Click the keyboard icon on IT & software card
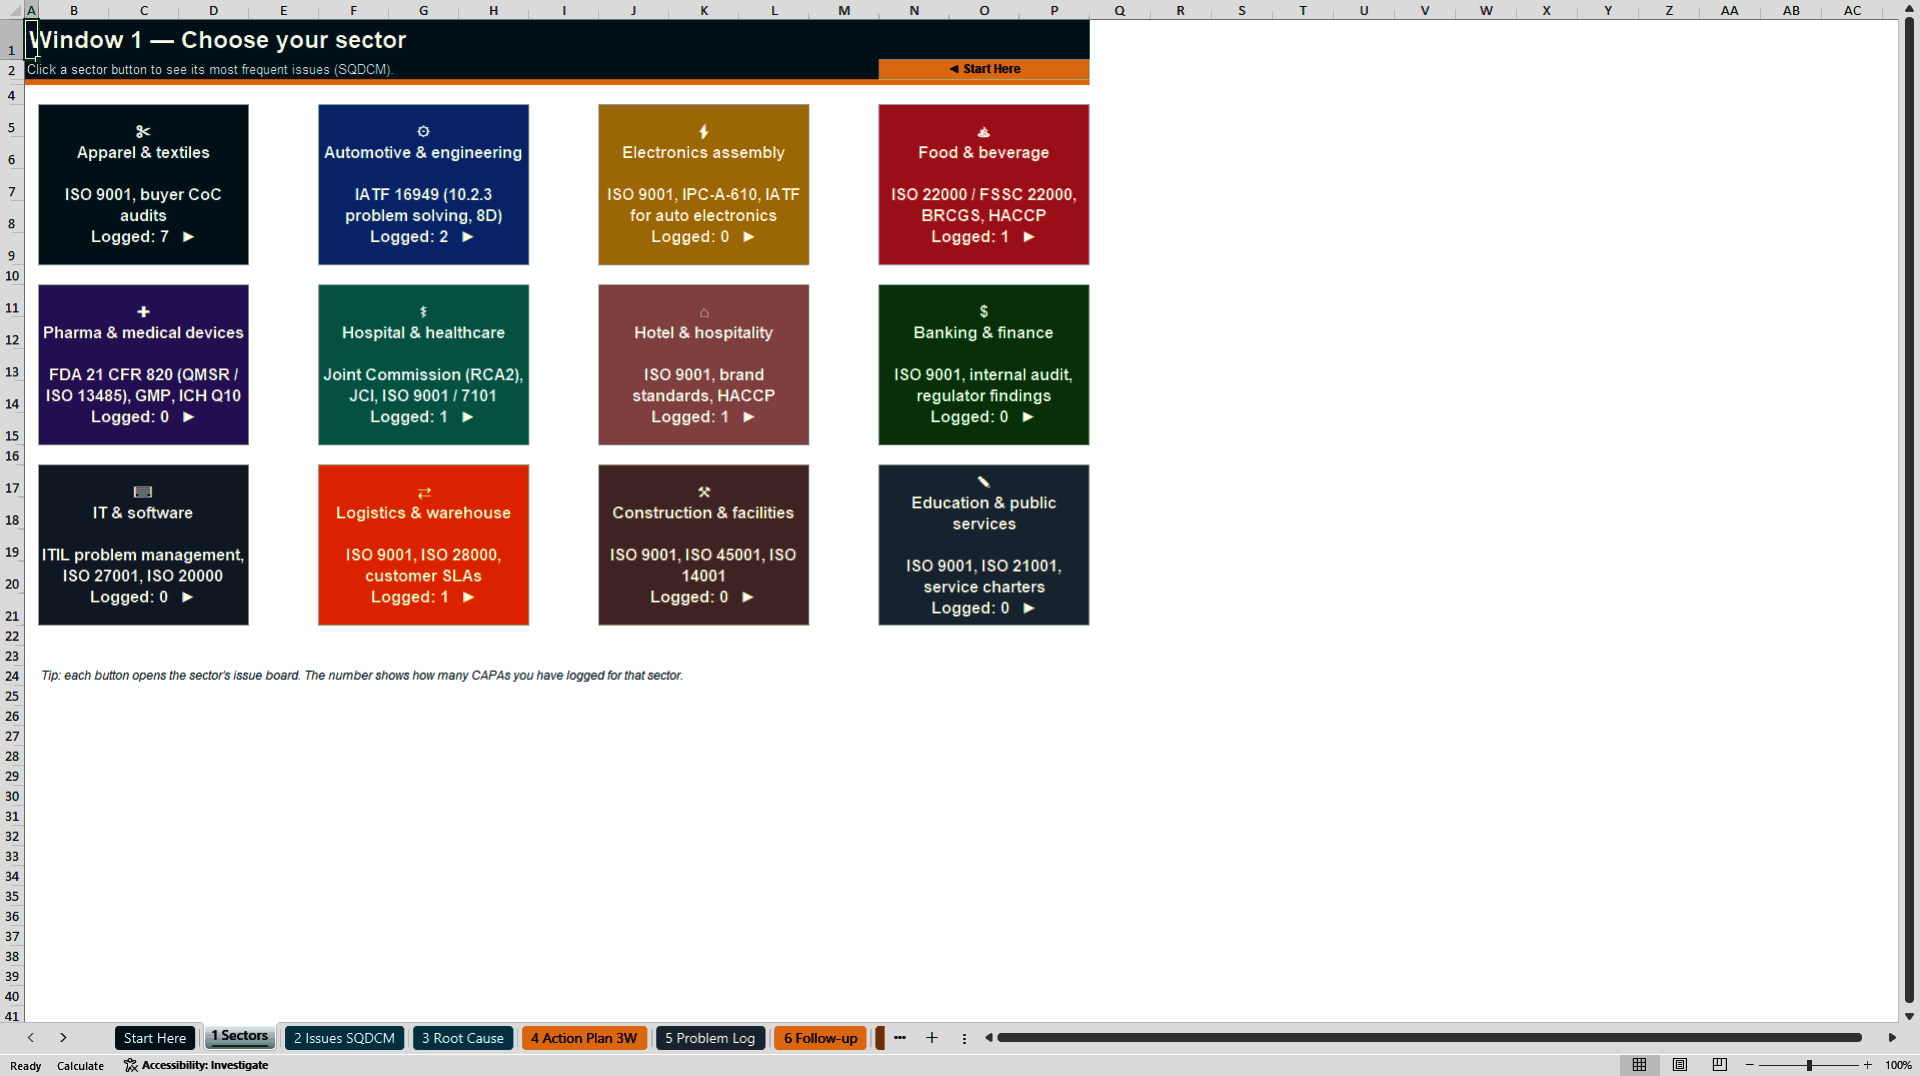Screen dimensions: 1920x1076 point(143,491)
